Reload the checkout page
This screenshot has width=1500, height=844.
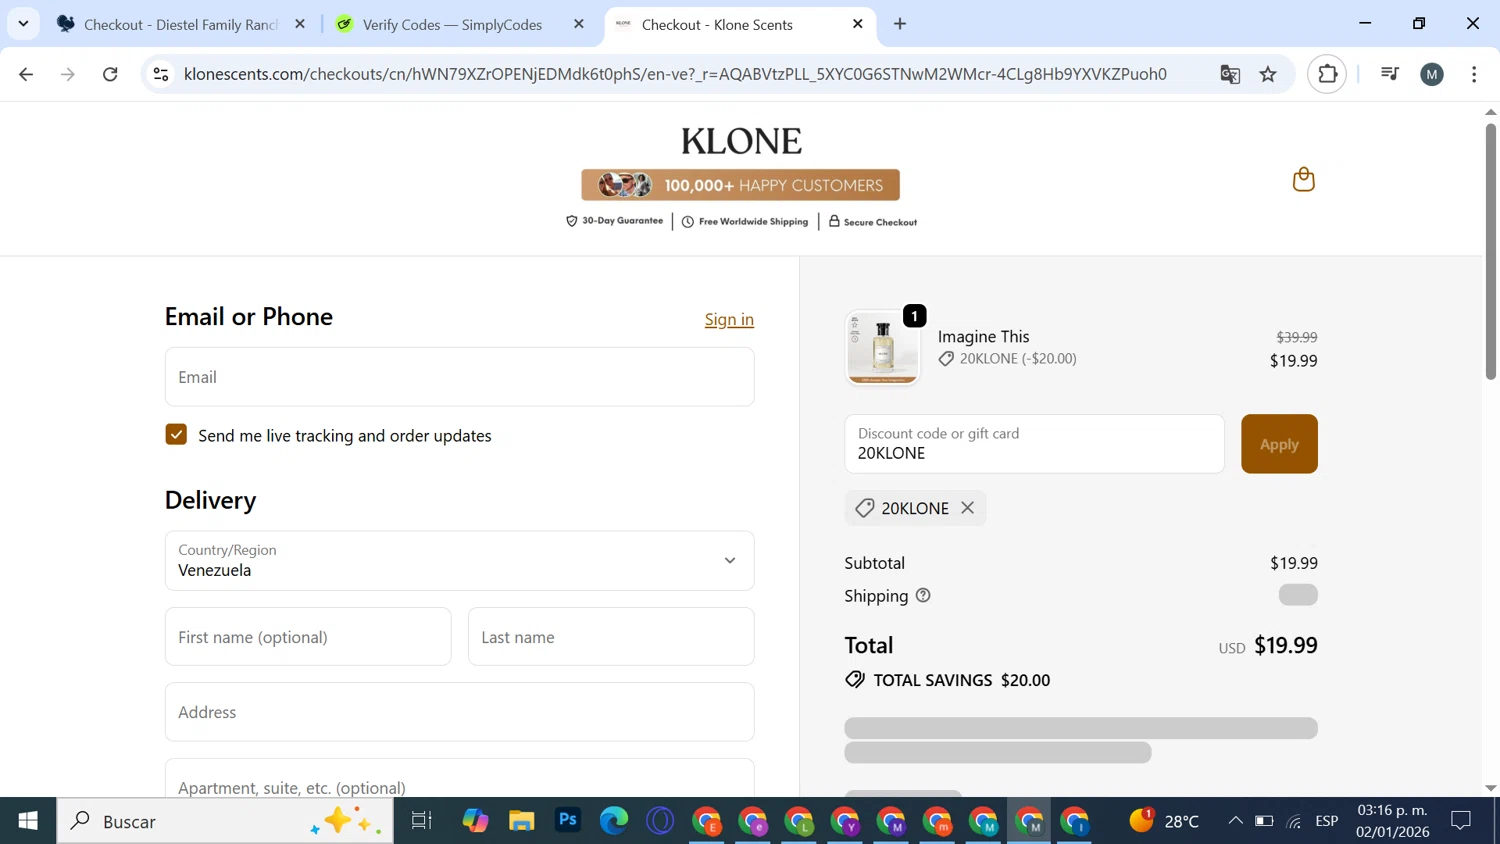[x=110, y=74]
